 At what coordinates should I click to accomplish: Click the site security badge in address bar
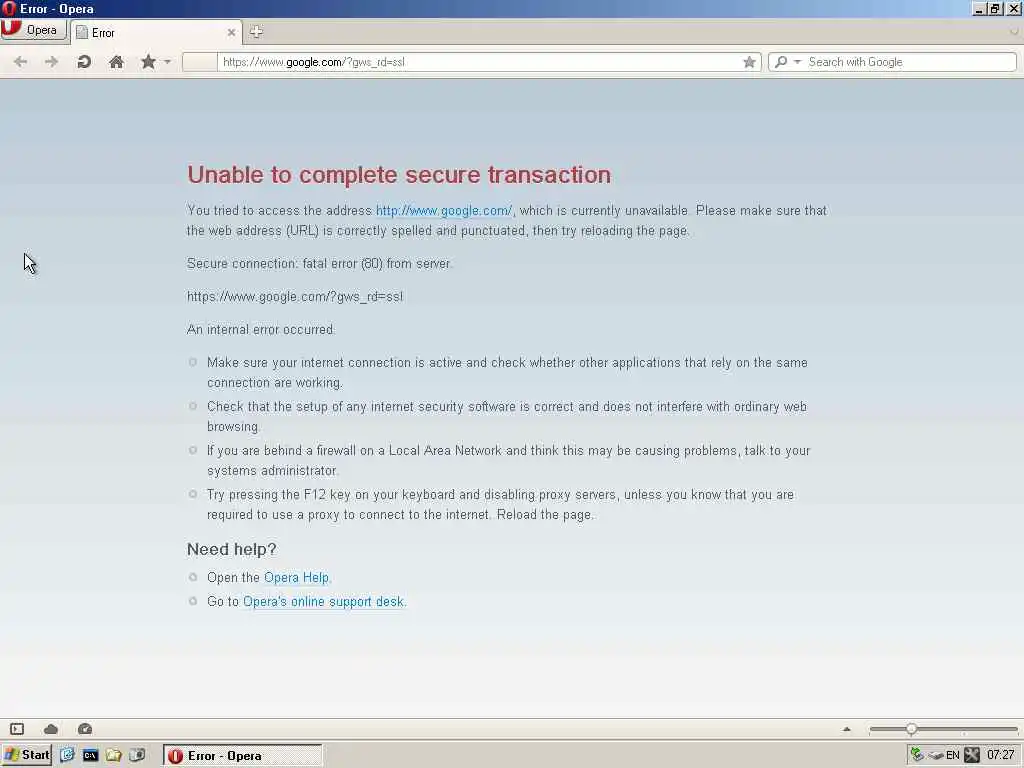pyautogui.click(x=200, y=62)
